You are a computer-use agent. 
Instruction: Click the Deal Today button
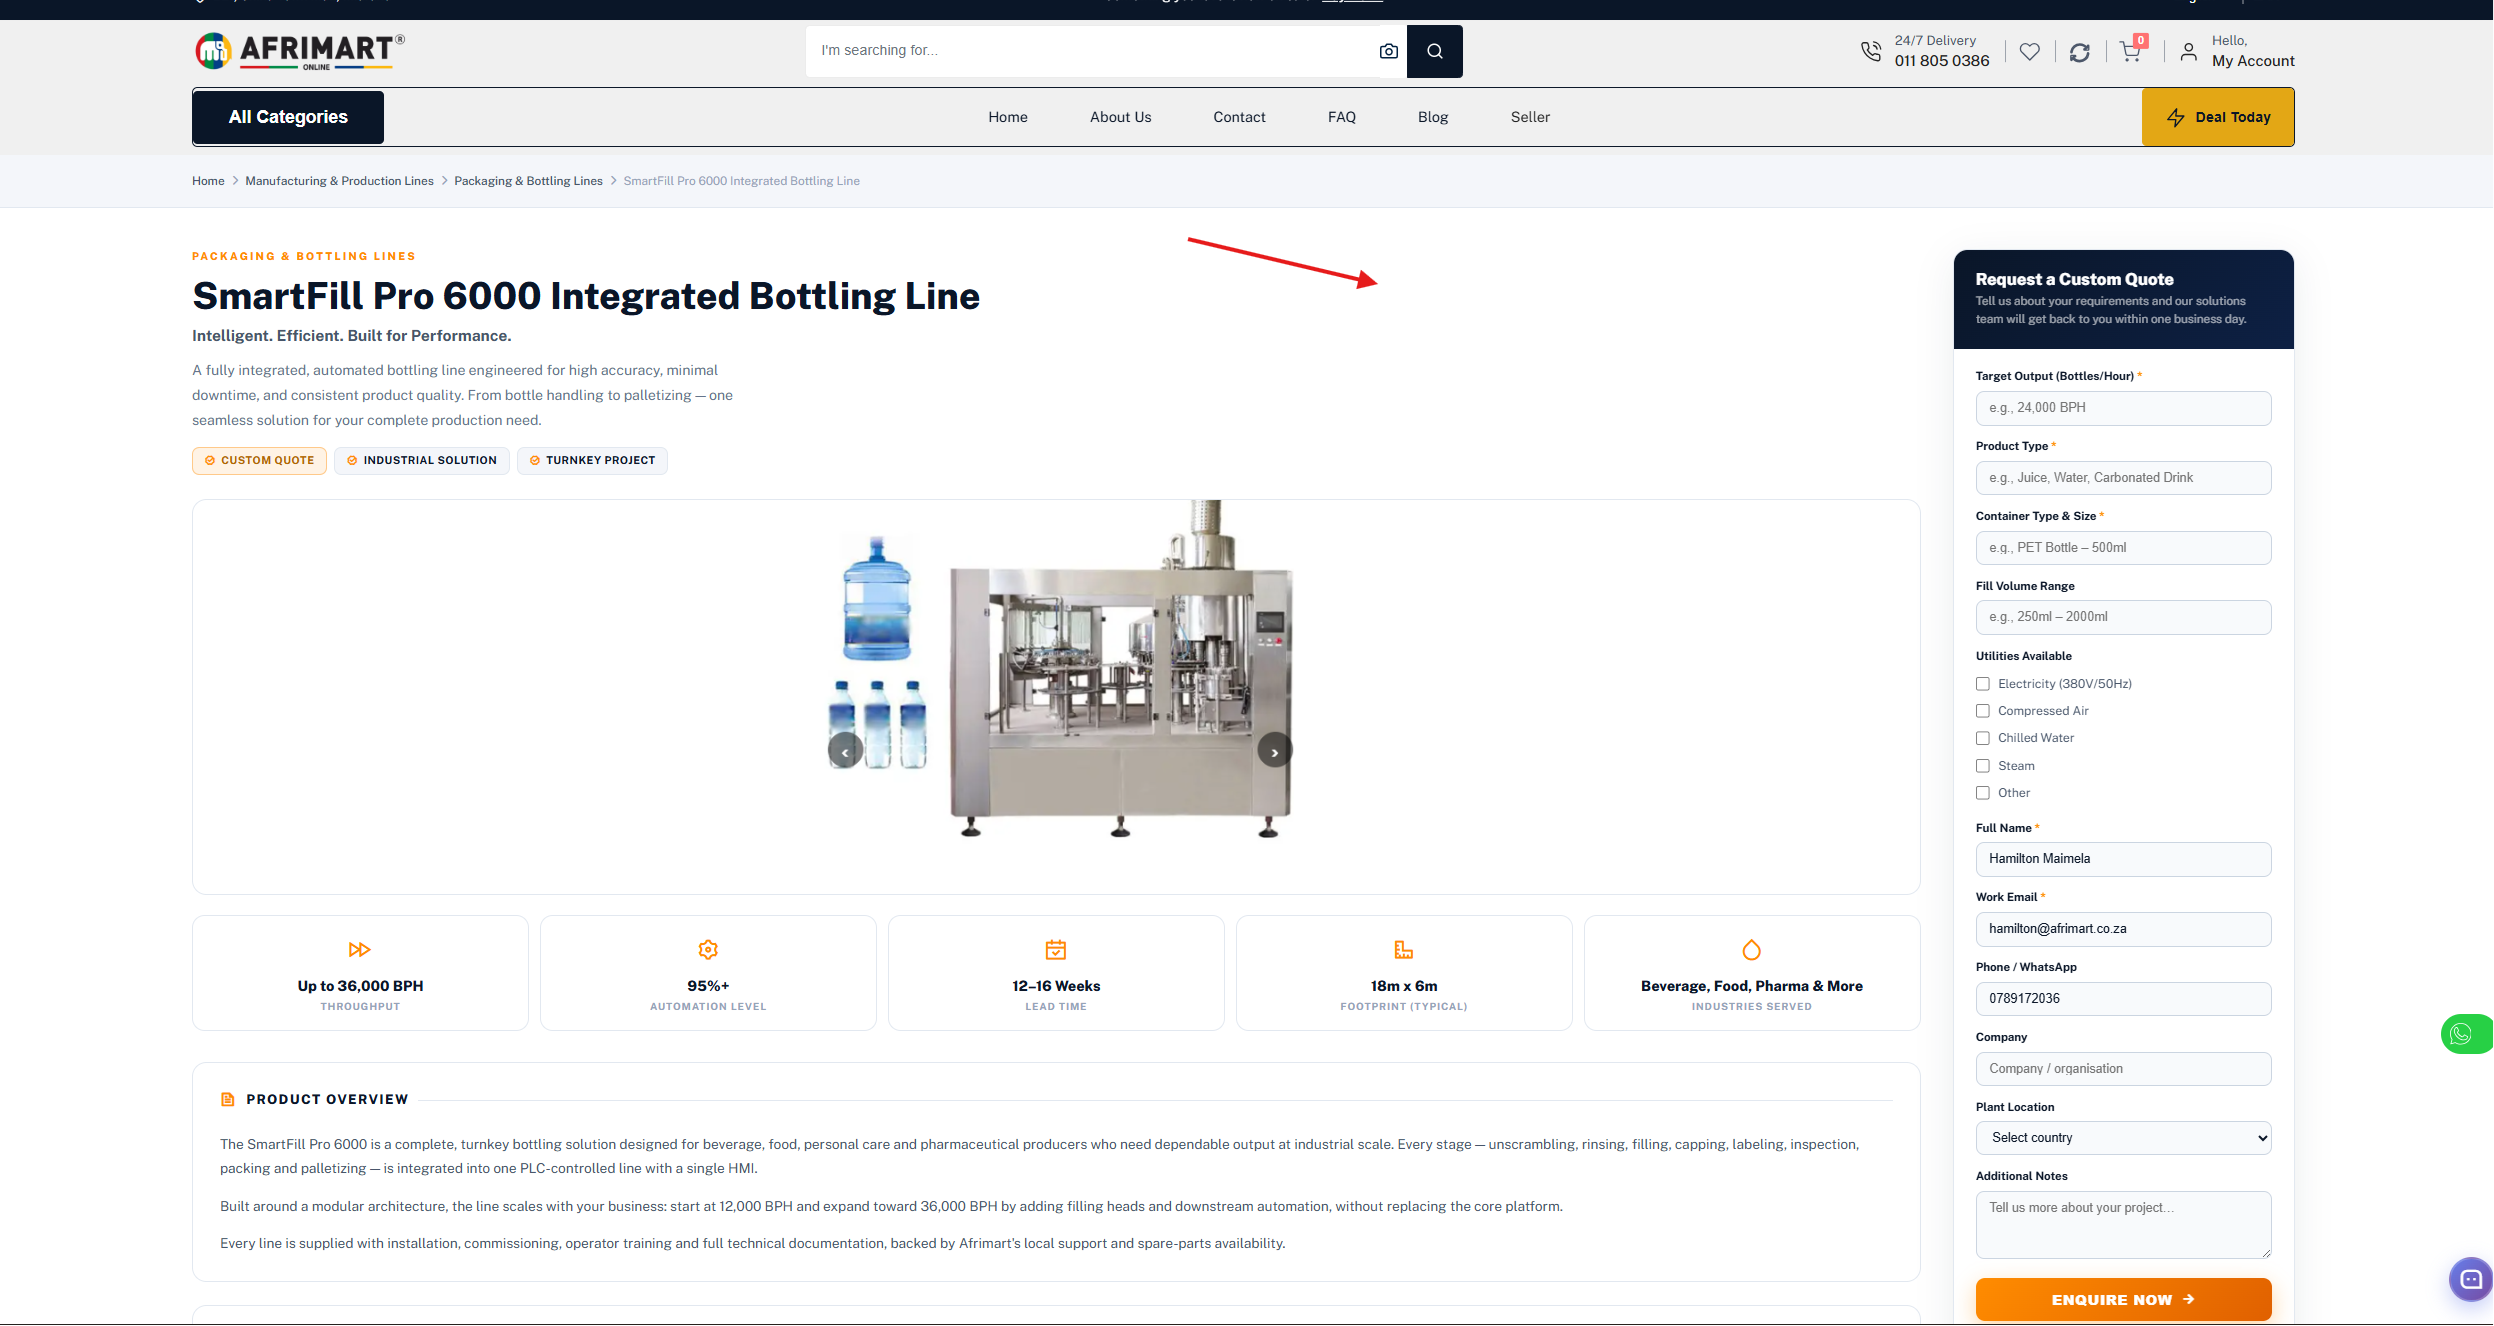tap(2217, 117)
